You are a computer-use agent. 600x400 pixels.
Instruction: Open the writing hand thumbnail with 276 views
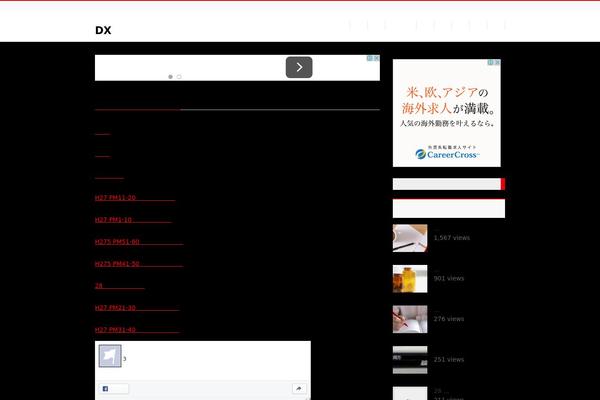pyautogui.click(x=410, y=319)
